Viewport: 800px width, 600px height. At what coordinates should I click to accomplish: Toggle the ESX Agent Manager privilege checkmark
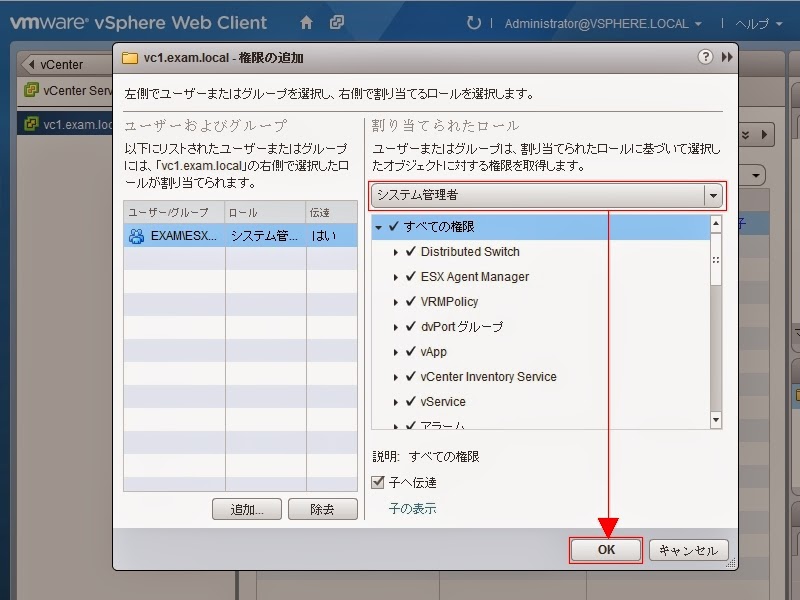(411, 276)
